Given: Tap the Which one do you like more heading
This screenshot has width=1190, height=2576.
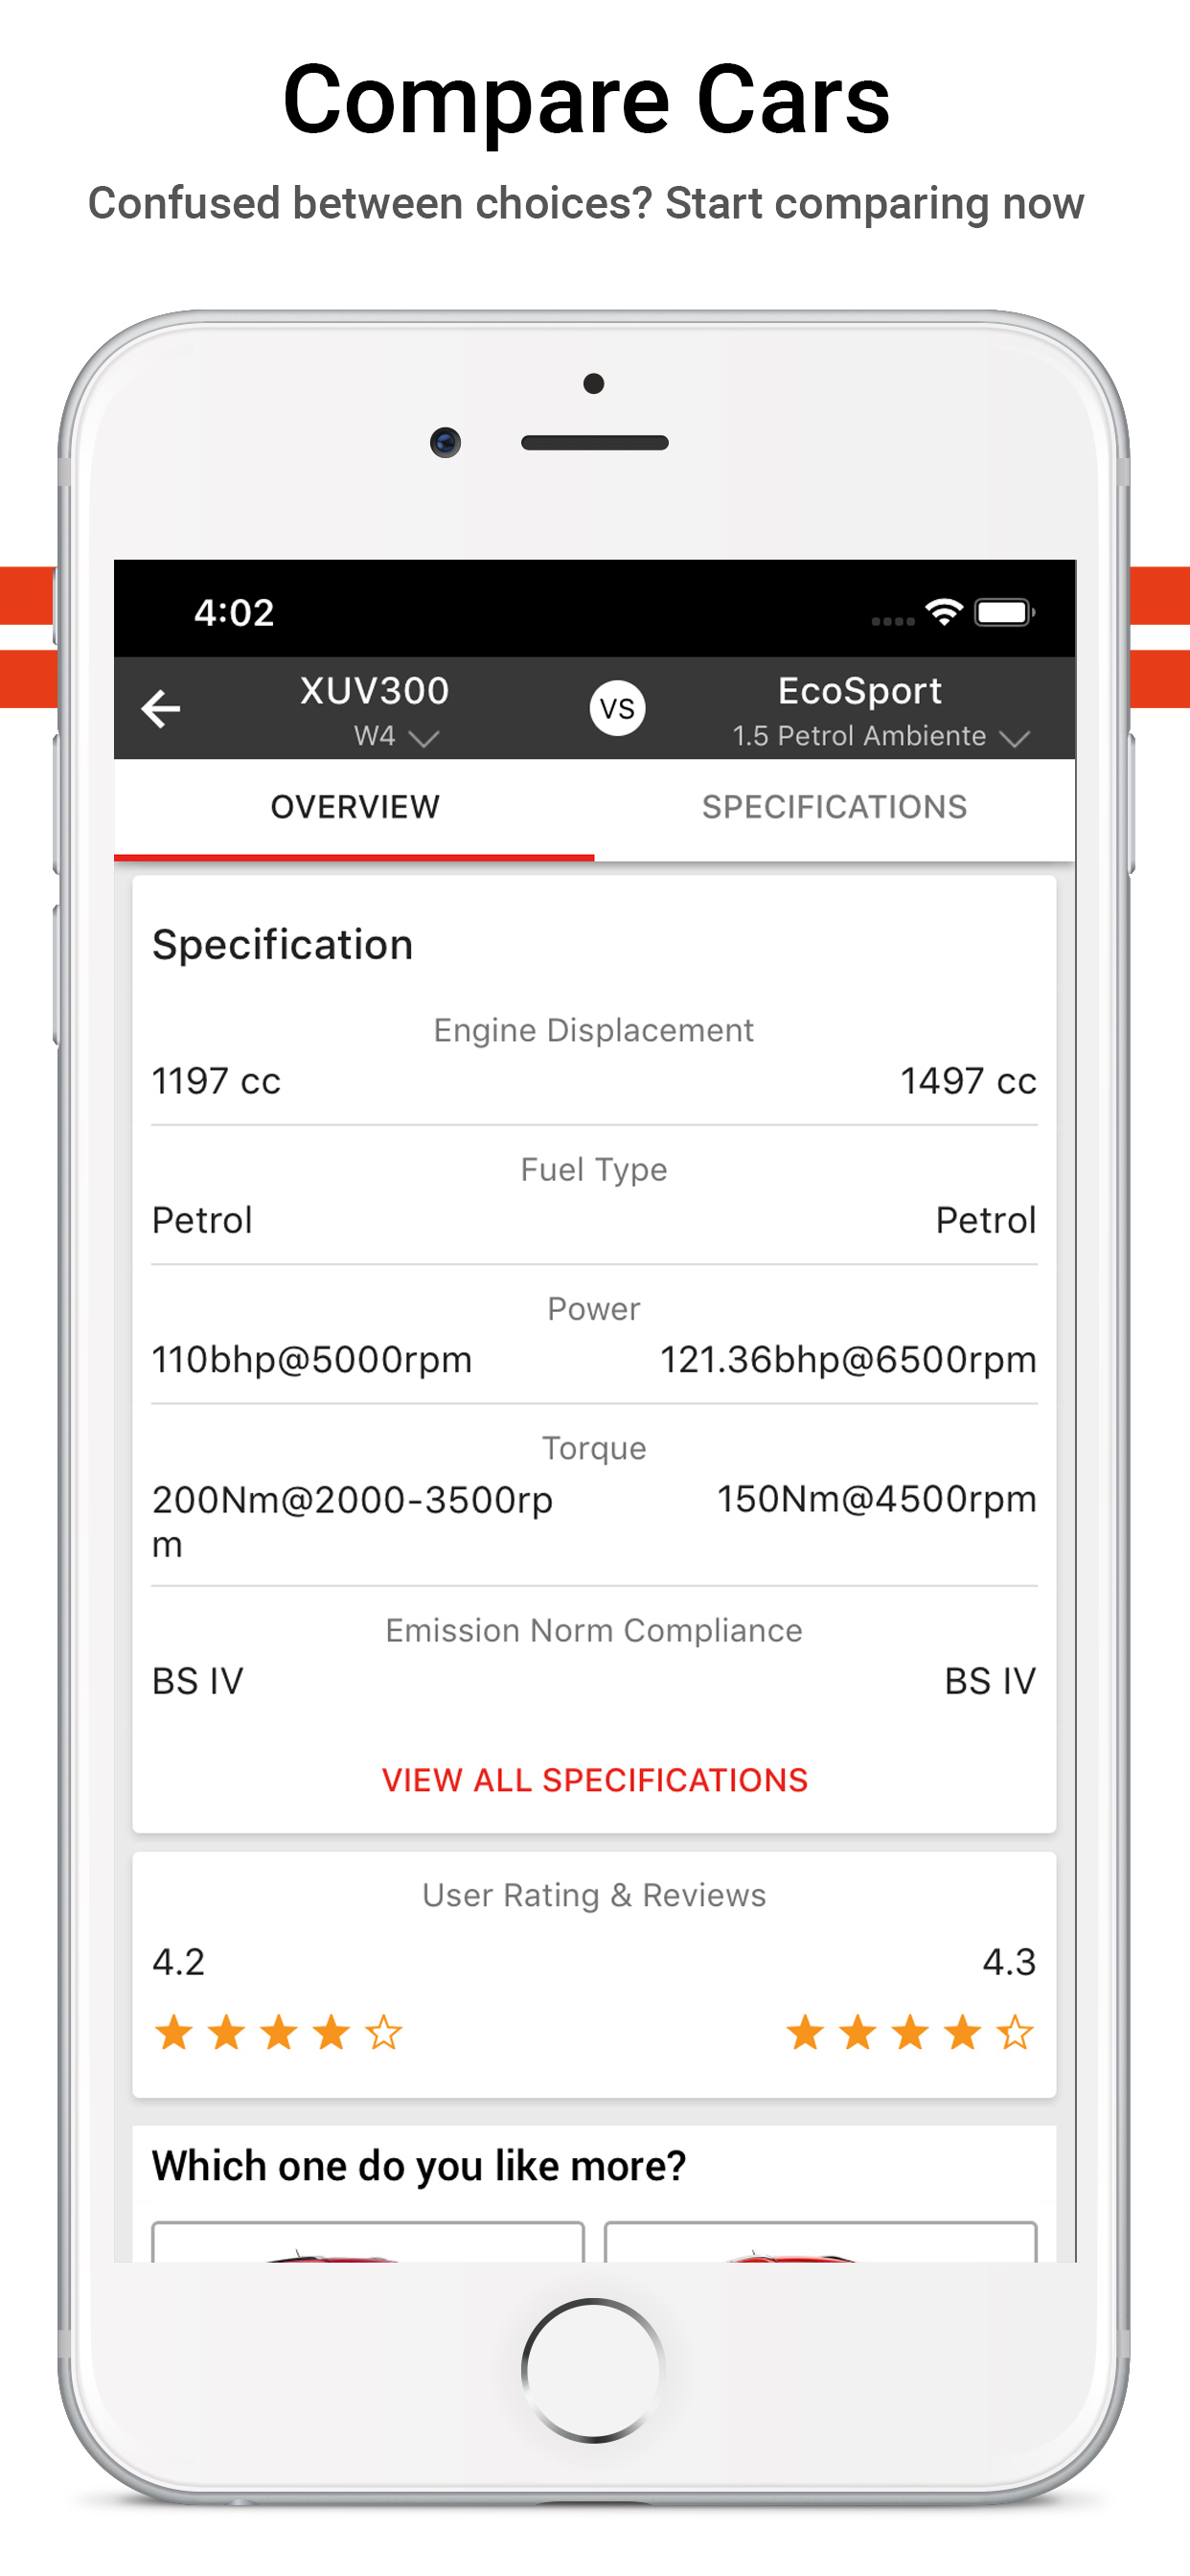Looking at the screenshot, I should [x=419, y=2167].
